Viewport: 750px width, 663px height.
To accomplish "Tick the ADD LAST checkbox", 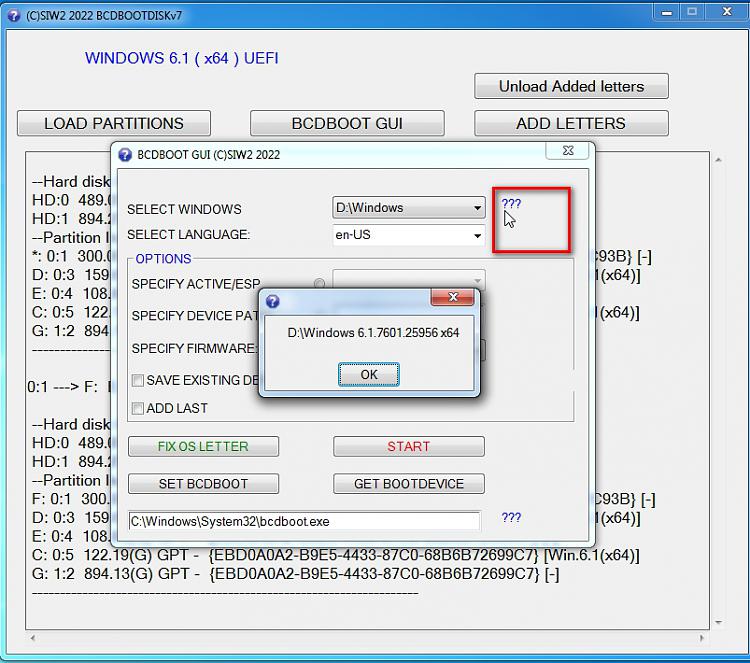I will pyautogui.click(x=138, y=408).
